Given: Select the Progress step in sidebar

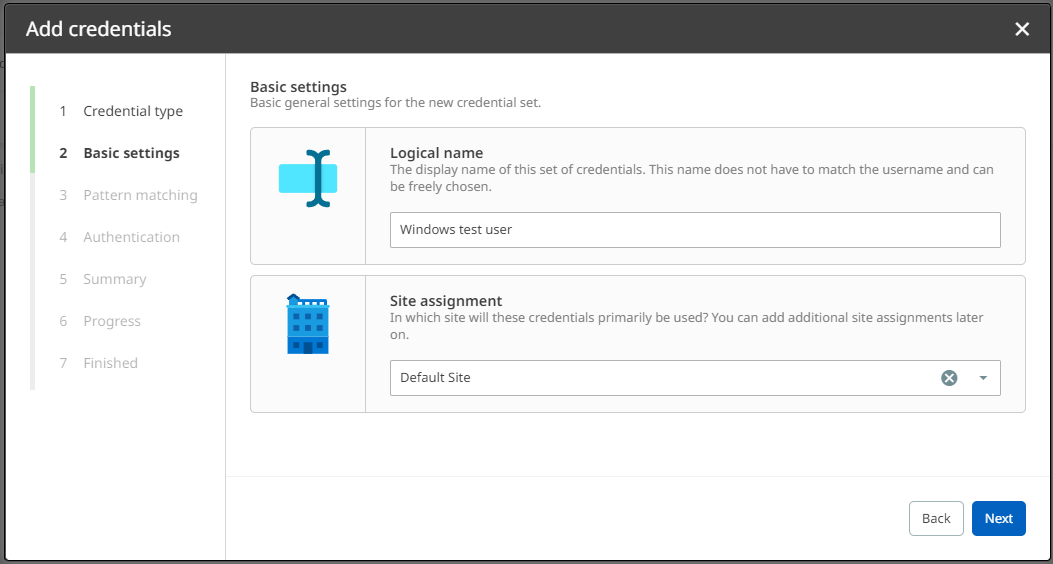Looking at the screenshot, I should pos(111,321).
